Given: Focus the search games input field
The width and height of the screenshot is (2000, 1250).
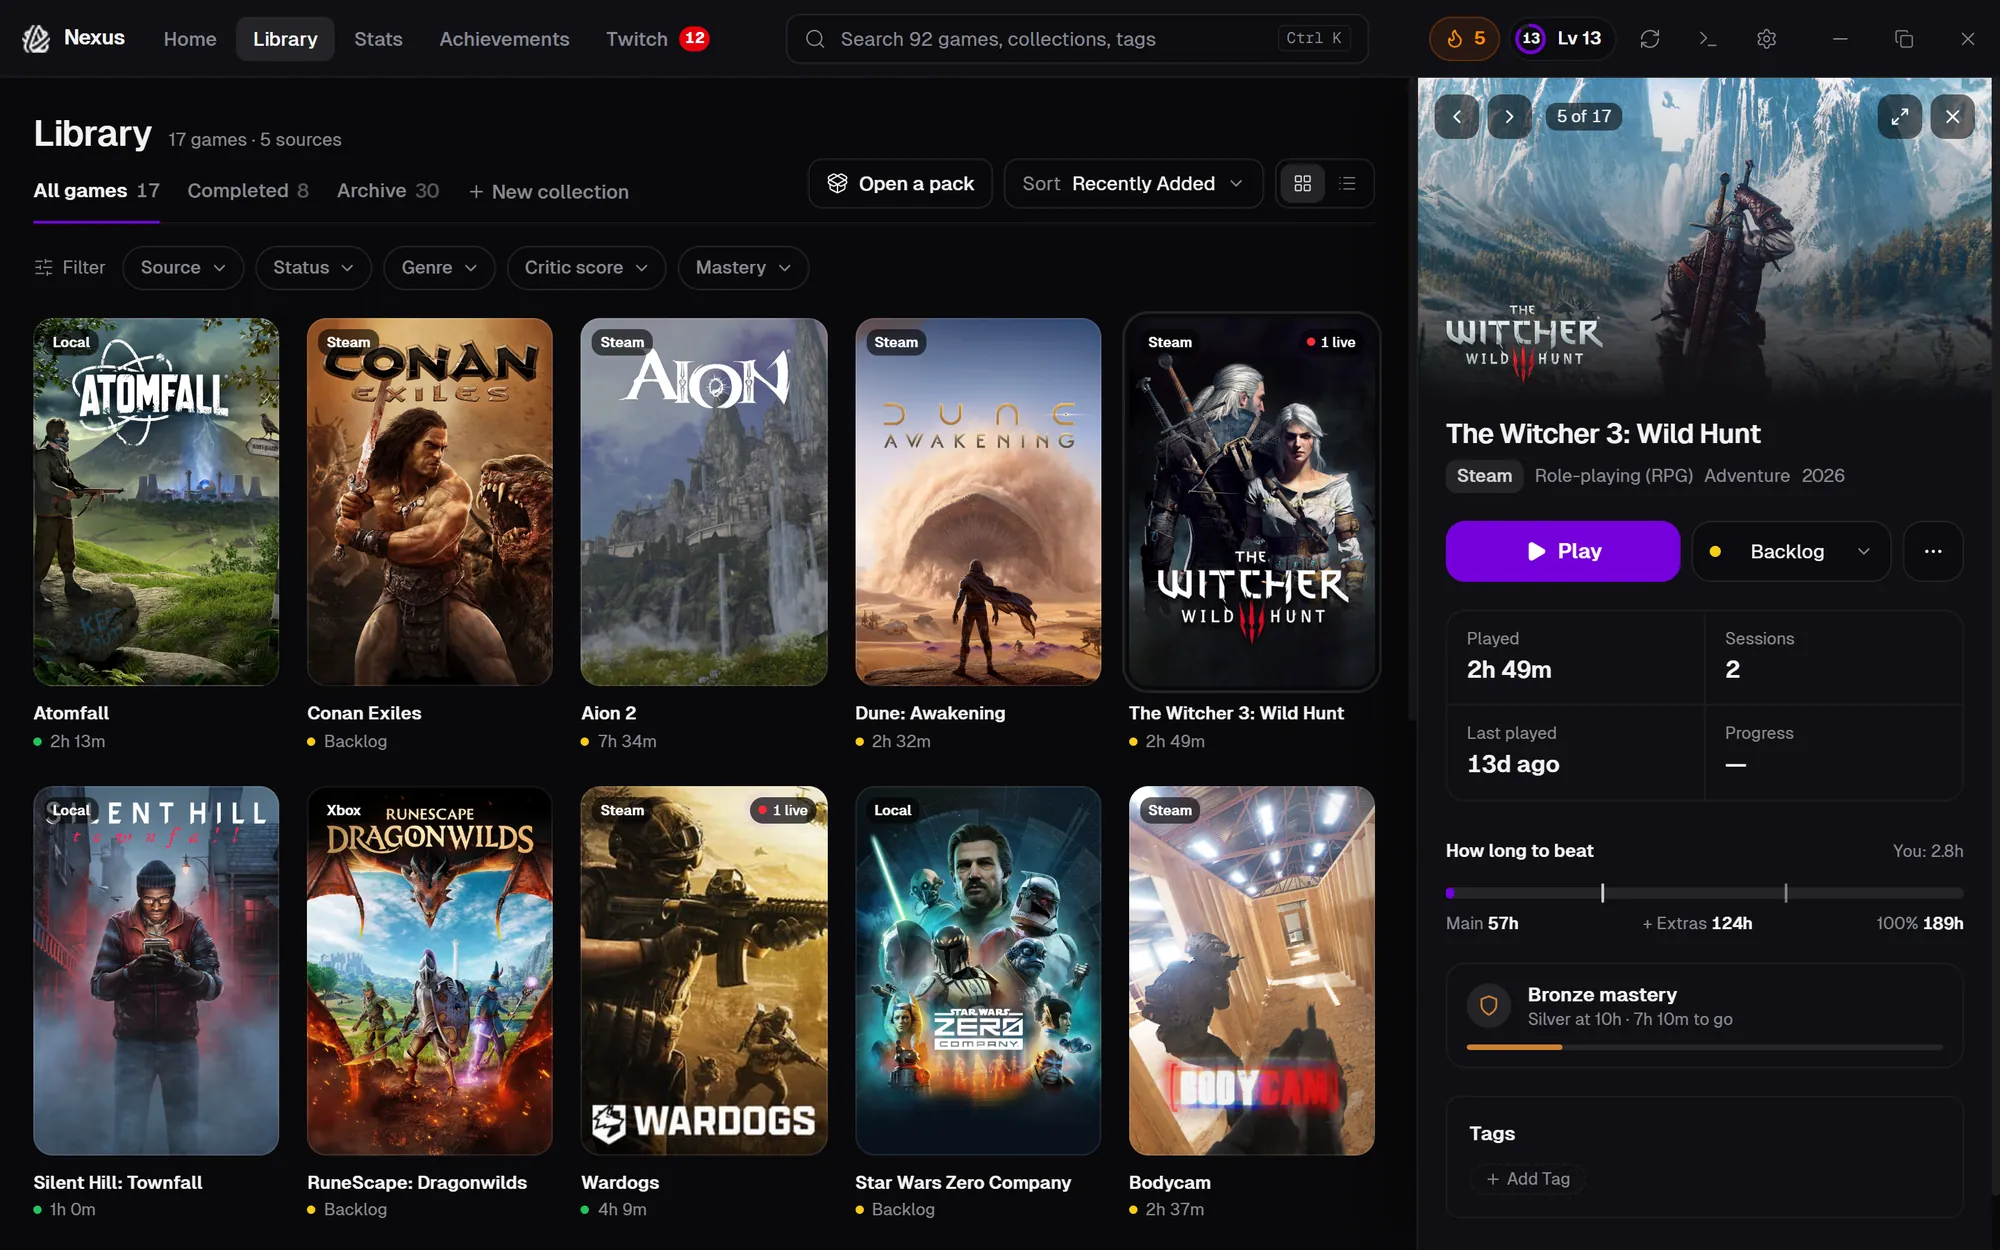Looking at the screenshot, I should click(1077, 39).
